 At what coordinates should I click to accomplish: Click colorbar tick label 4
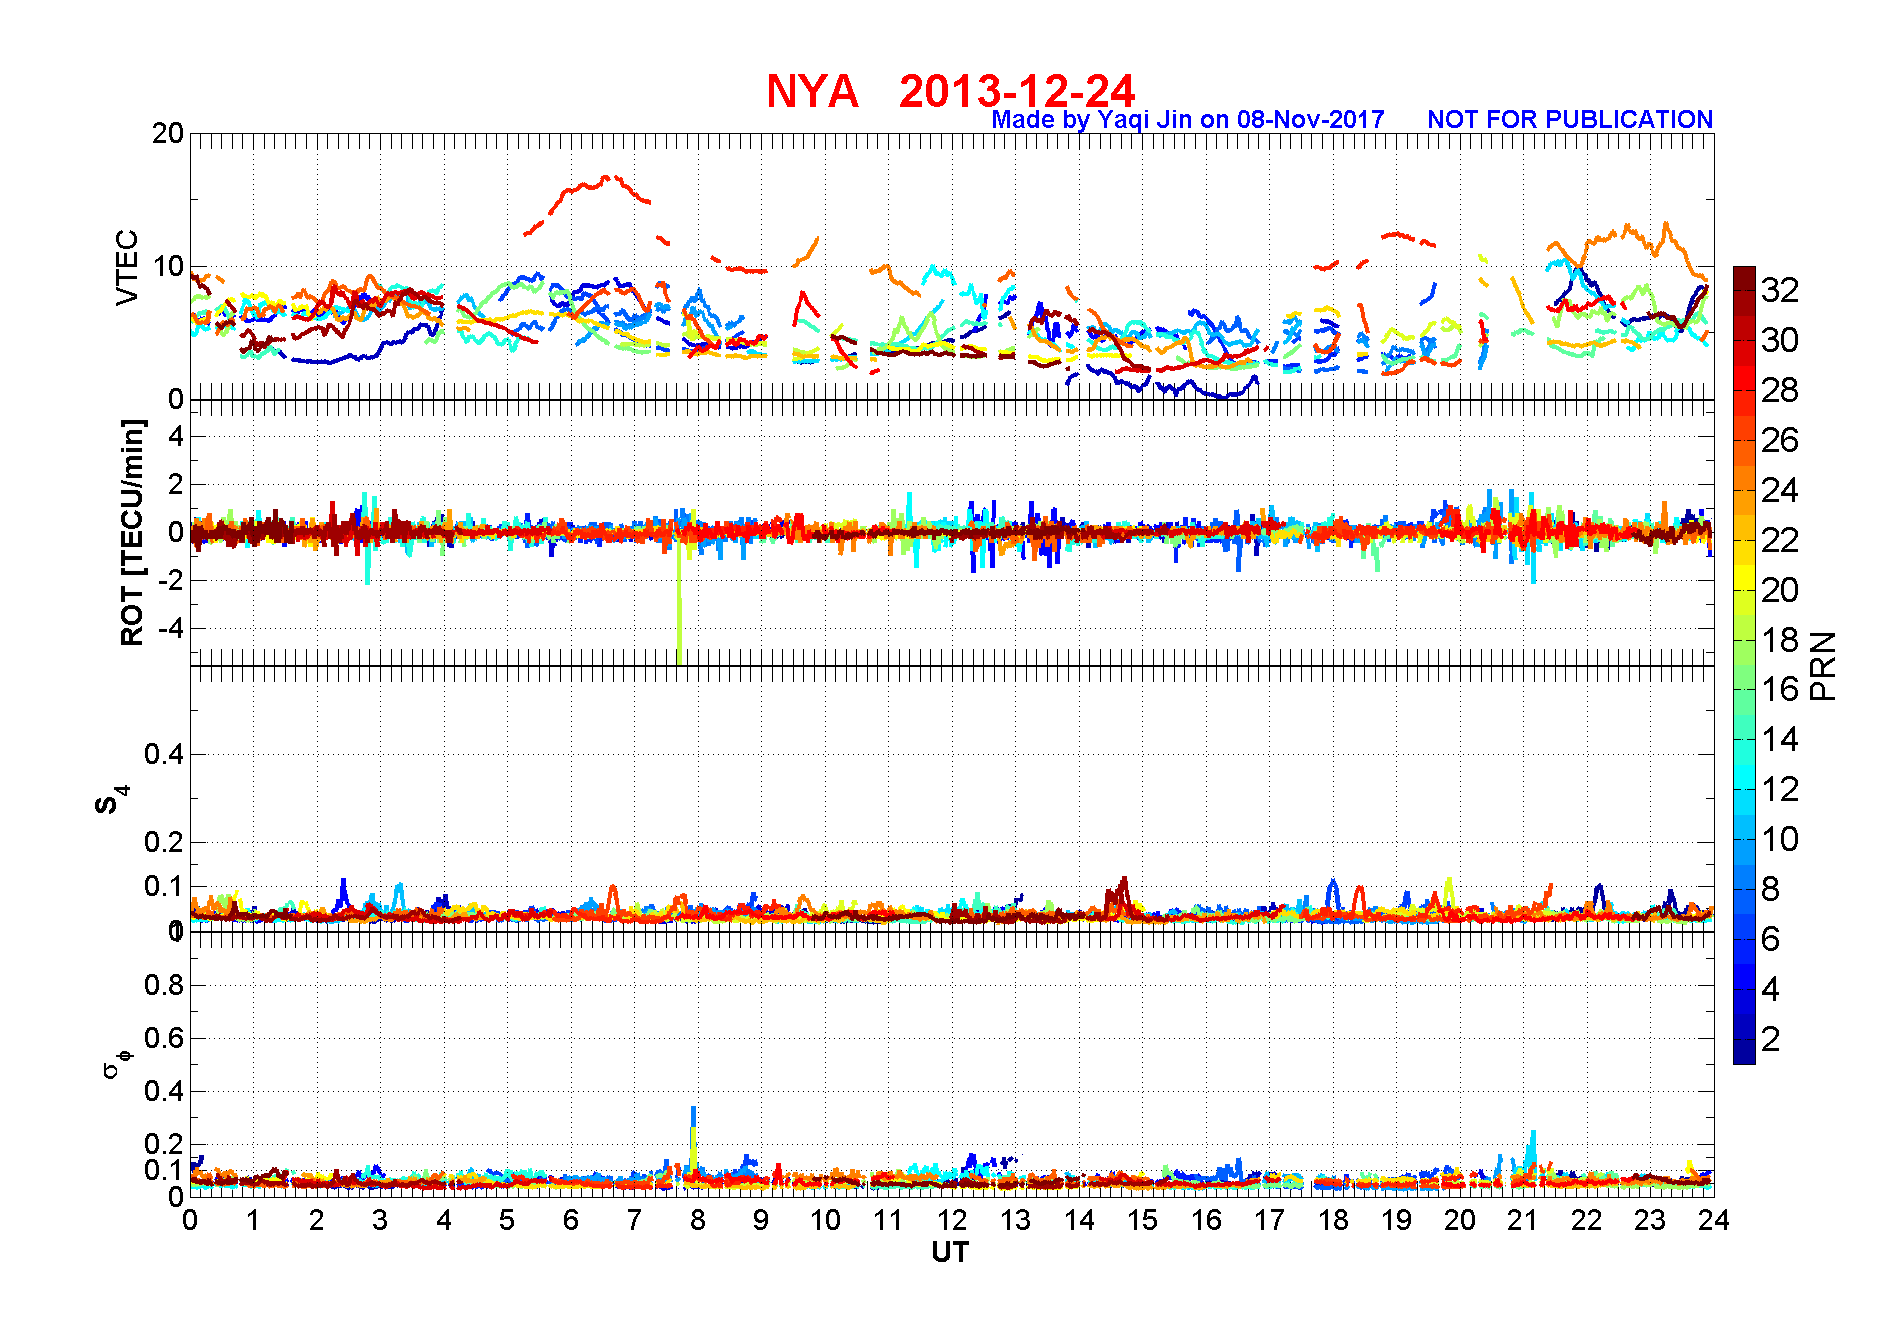tap(1770, 989)
